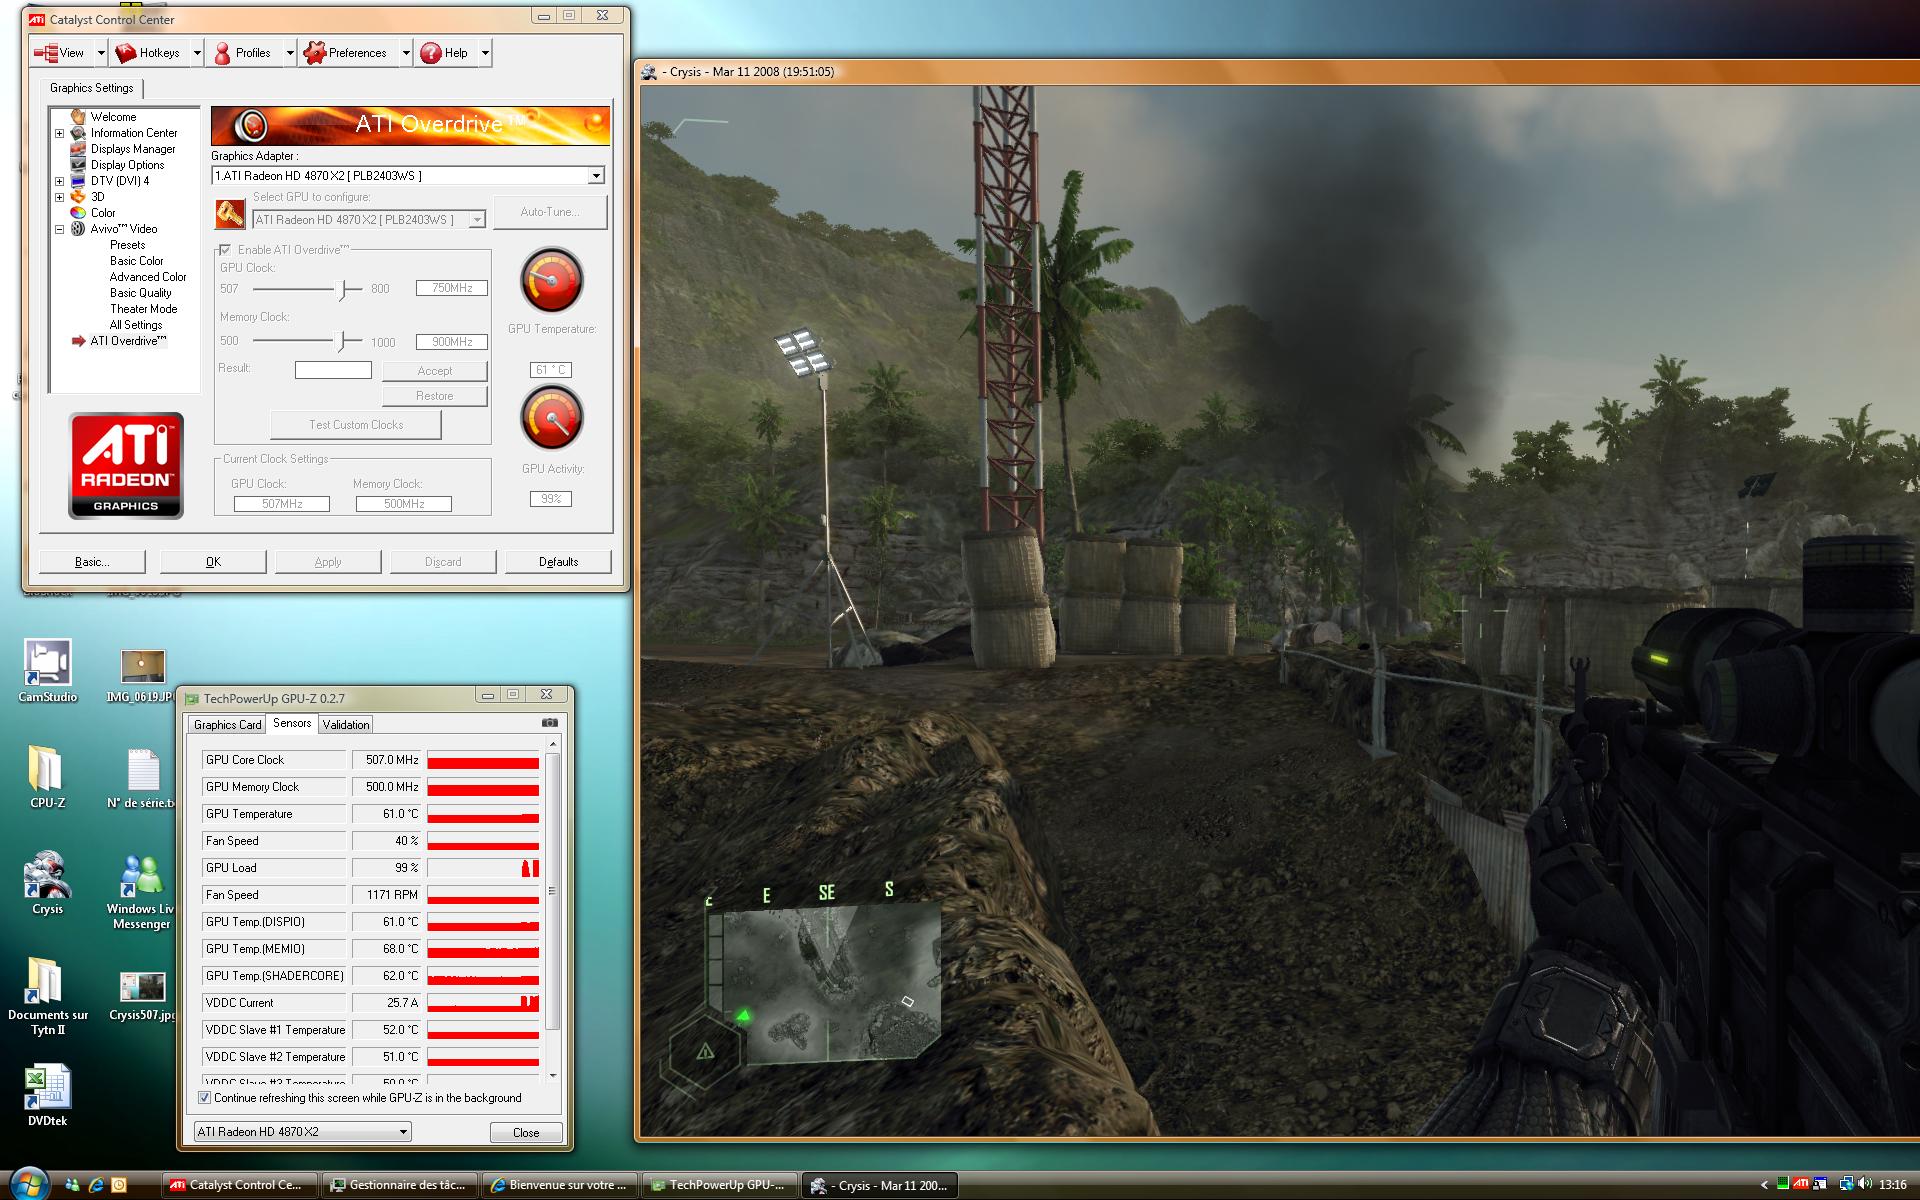Click the Defaults button

pyautogui.click(x=558, y=562)
